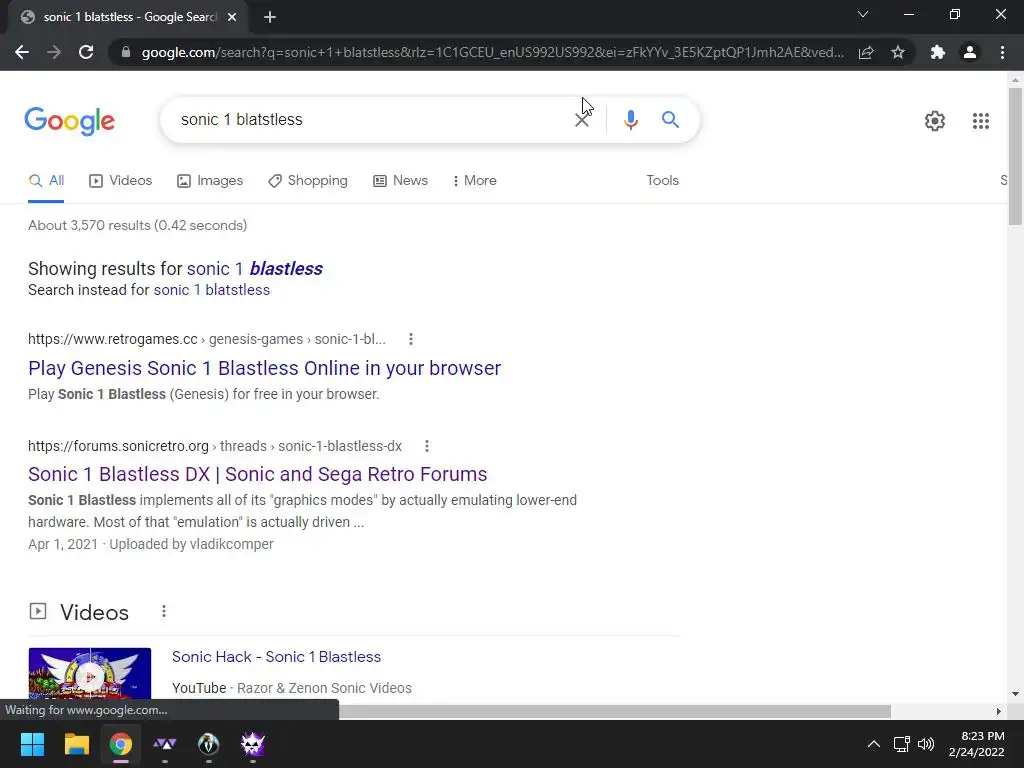Share this page icon in address bar
The width and height of the screenshot is (1024, 768).
pyautogui.click(x=866, y=52)
